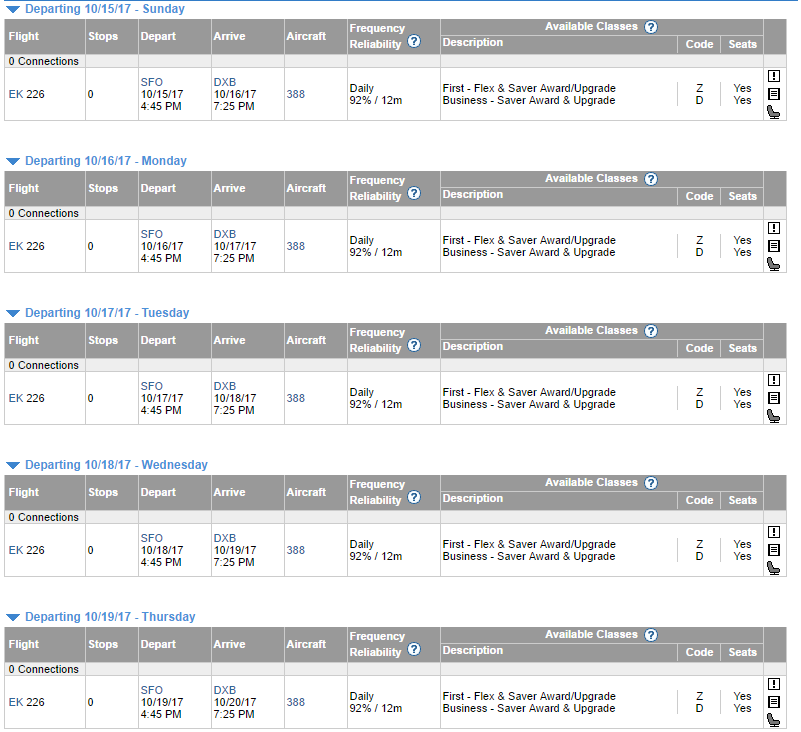Create flight alert for 10/16/17 EK 226
The height and width of the screenshot is (732, 801).
(x=773, y=228)
